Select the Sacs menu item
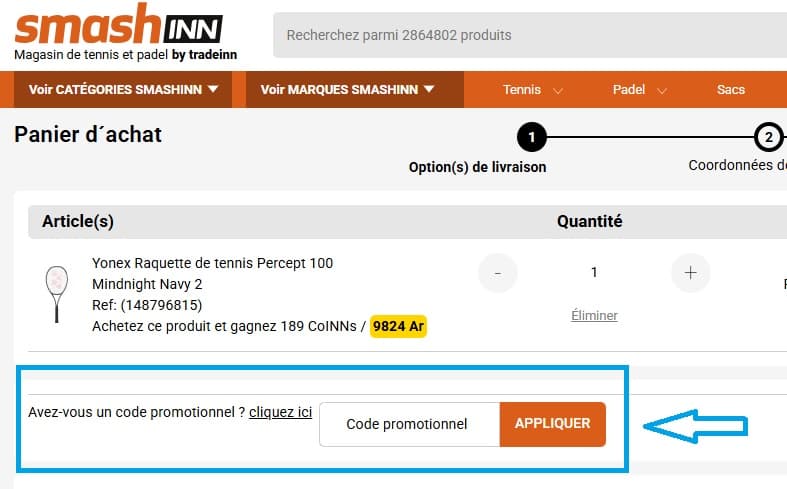 pyautogui.click(x=731, y=90)
